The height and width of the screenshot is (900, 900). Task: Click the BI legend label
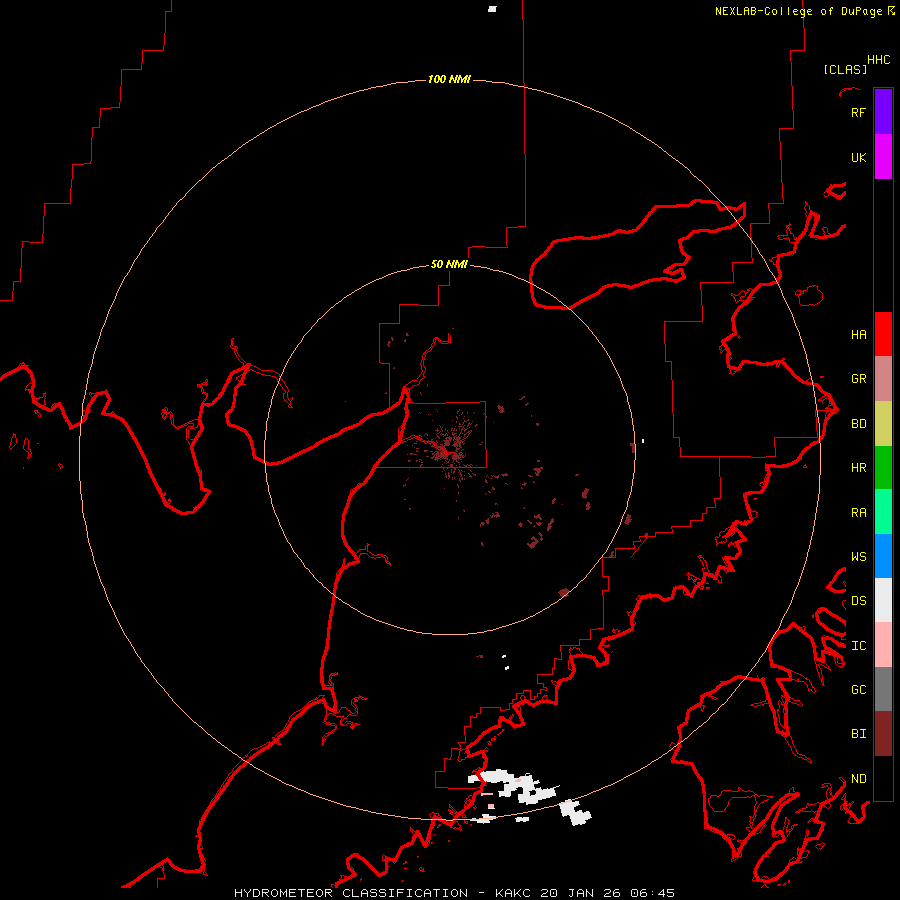[x=858, y=734]
